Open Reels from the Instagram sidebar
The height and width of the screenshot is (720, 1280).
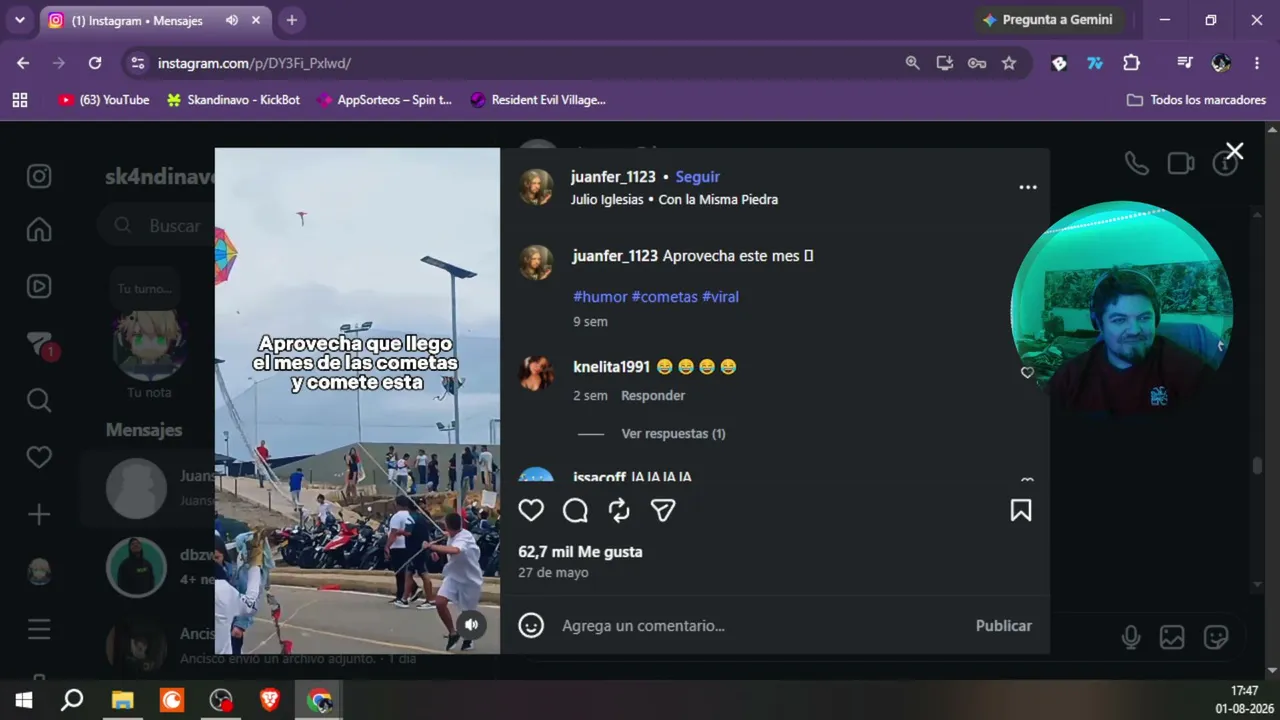[x=39, y=287]
